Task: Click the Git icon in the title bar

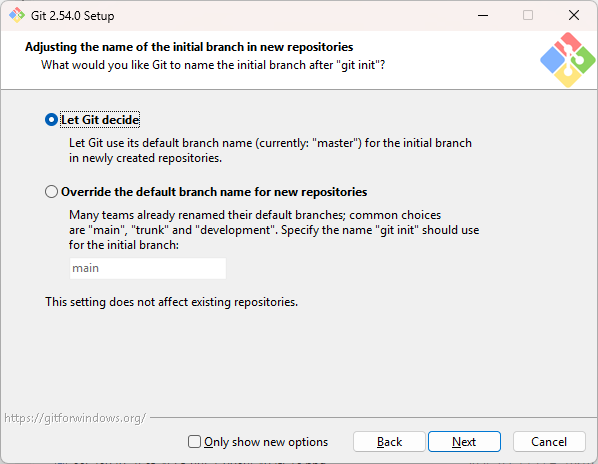Action: [x=16, y=15]
